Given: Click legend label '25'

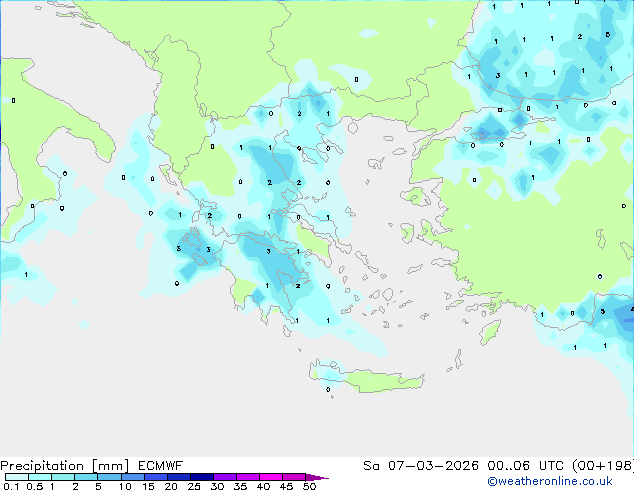Looking at the screenshot, I should tap(194, 486).
